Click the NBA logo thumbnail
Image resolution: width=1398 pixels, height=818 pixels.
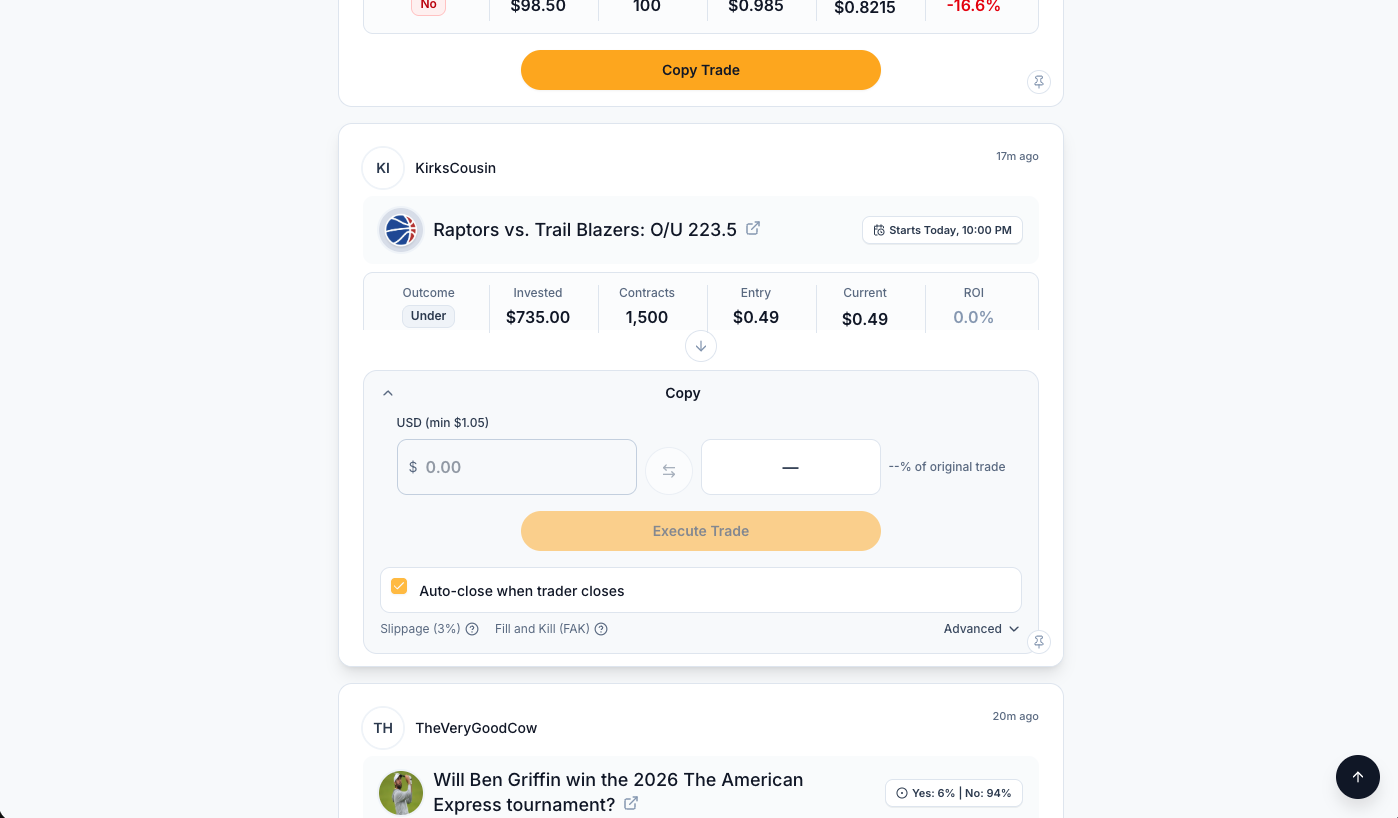[401, 230]
